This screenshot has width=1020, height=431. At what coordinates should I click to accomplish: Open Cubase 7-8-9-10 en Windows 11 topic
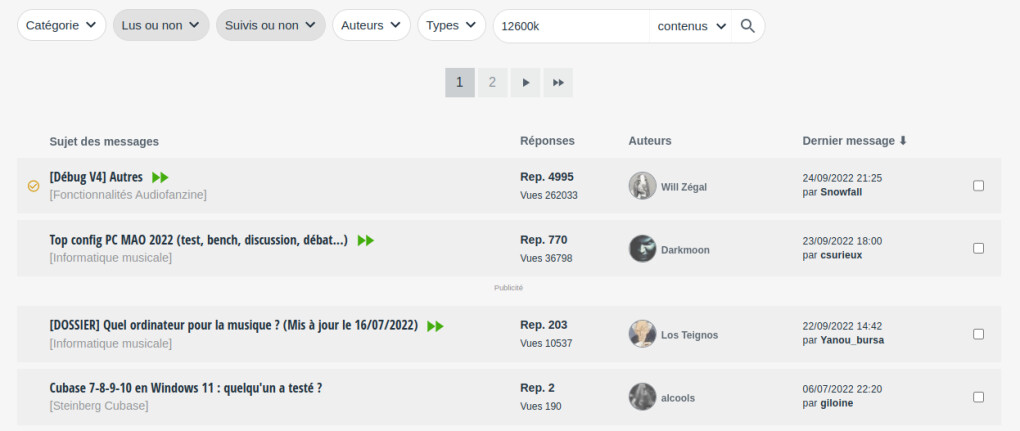coord(185,388)
